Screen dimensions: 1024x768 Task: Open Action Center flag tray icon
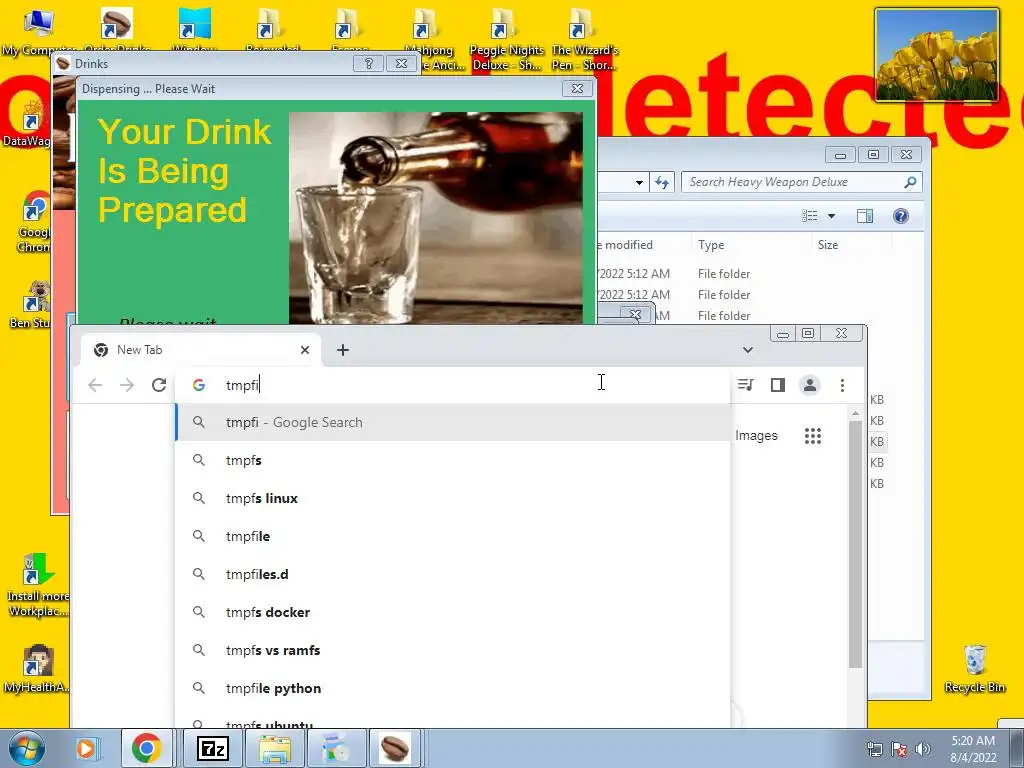pos(899,749)
